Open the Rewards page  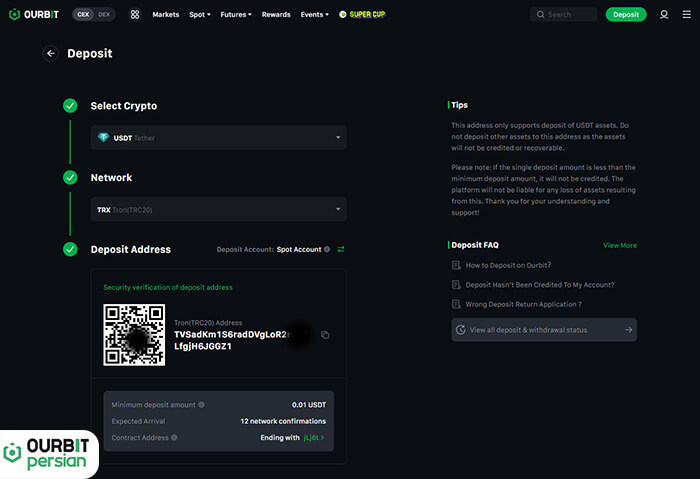[276, 14]
